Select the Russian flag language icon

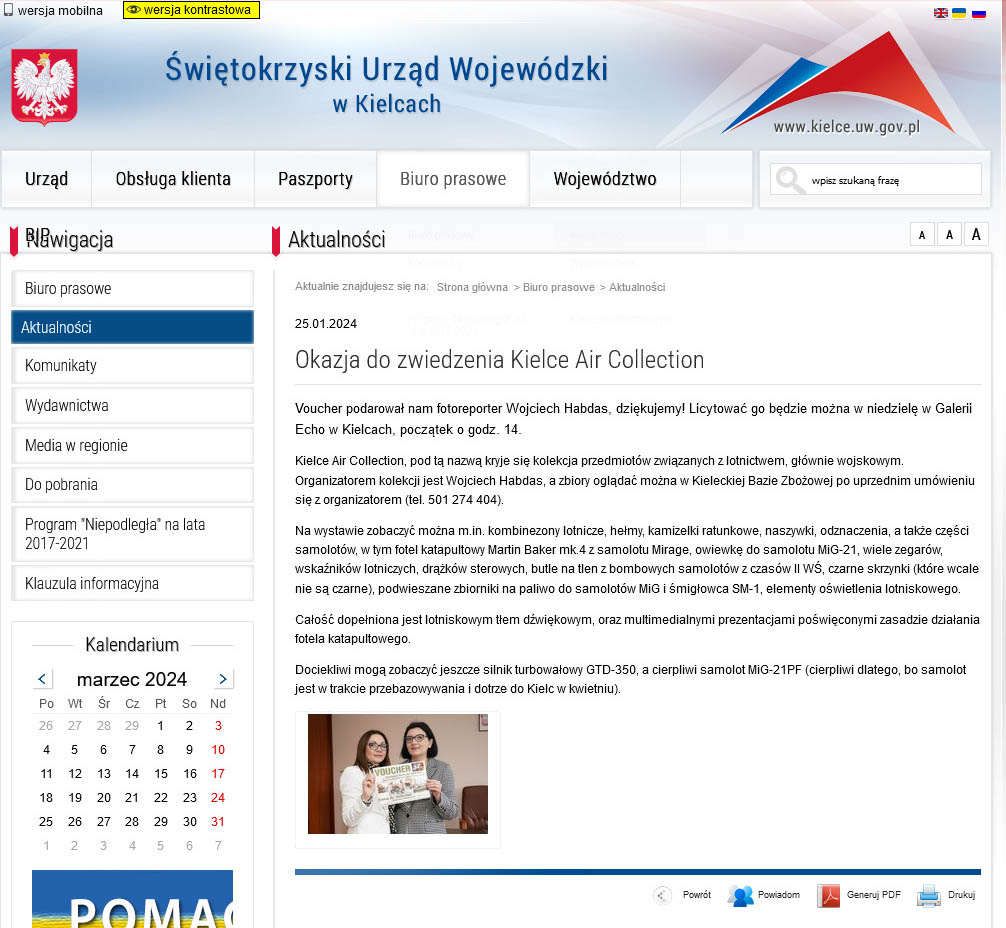tap(978, 13)
